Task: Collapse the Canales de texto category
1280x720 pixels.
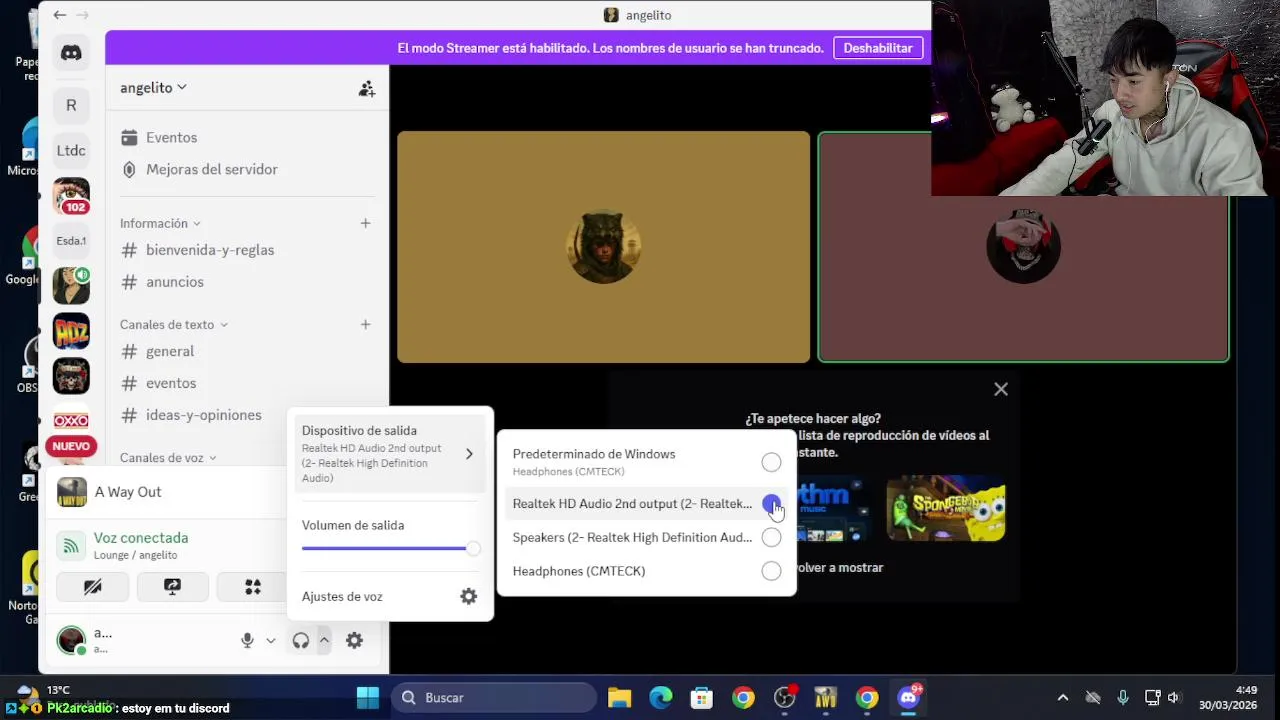Action: pyautogui.click(x=174, y=324)
